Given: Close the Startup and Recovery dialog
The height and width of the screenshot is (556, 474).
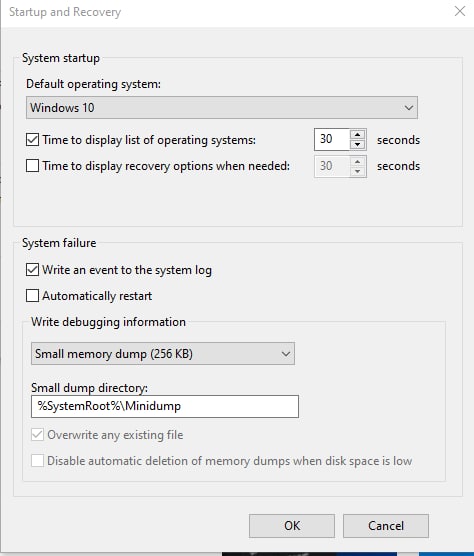Looking at the screenshot, I should coord(460,11).
